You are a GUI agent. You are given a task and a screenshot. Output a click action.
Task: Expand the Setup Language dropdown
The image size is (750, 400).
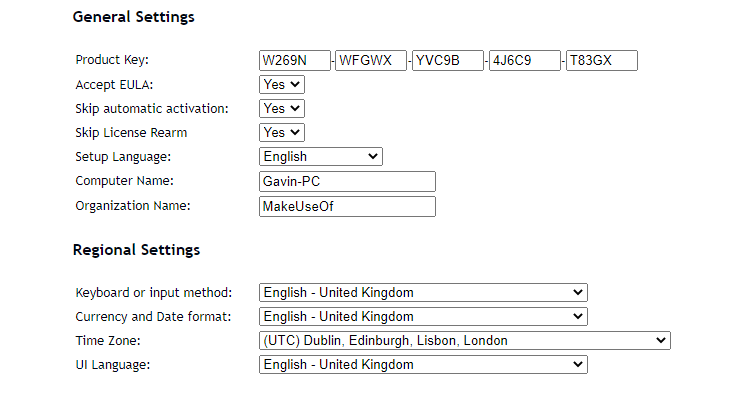pyautogui.click(x=320, y=157)
